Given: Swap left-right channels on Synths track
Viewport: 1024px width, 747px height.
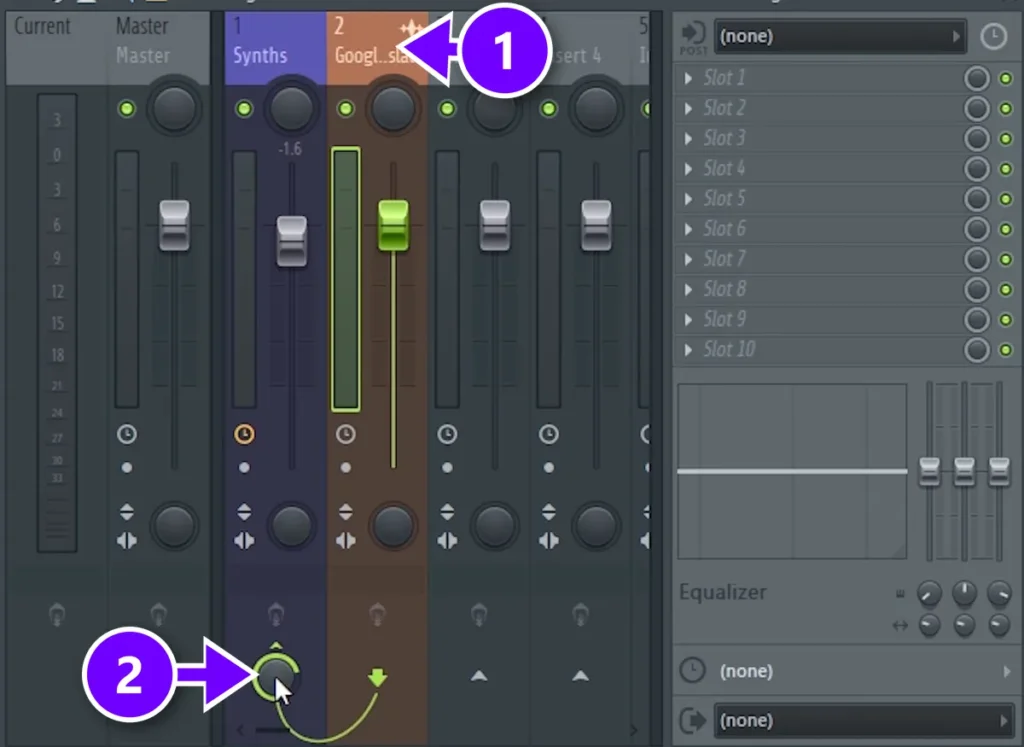Looking at the screenshot, I should 244,541.
